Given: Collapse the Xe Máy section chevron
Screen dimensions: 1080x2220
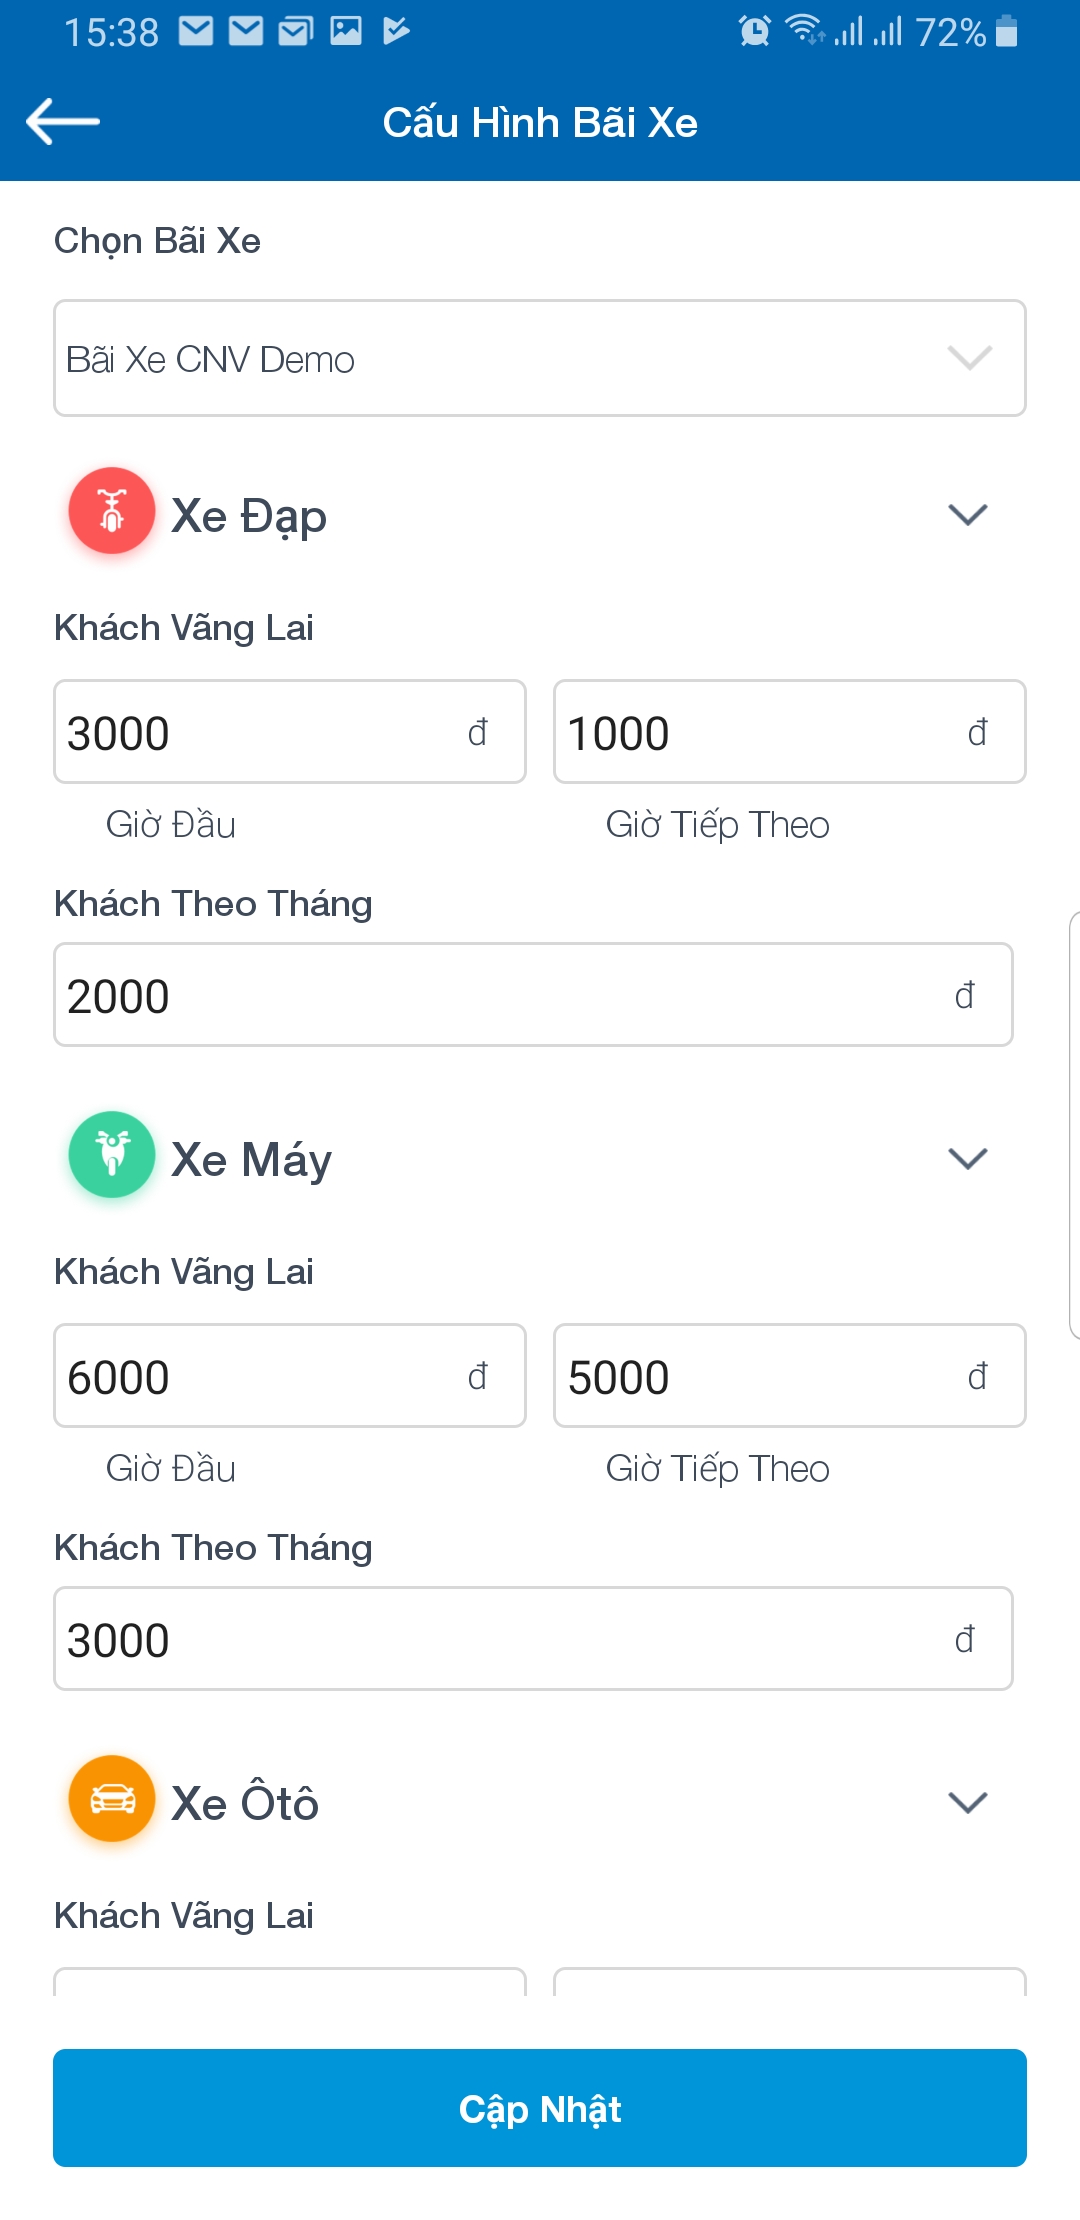Looking at the screenshot, I should tap(967, 1158).
